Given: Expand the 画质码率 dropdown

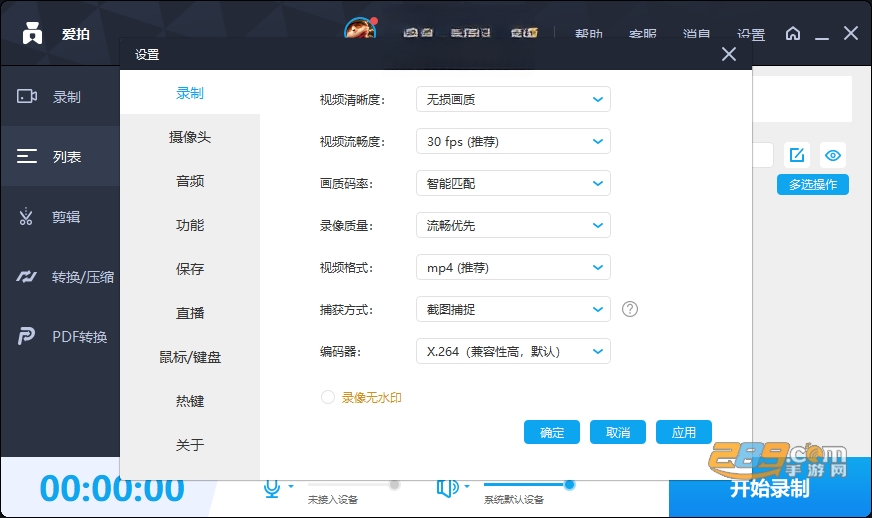Looking at the screenshot, I should (513, 183).
